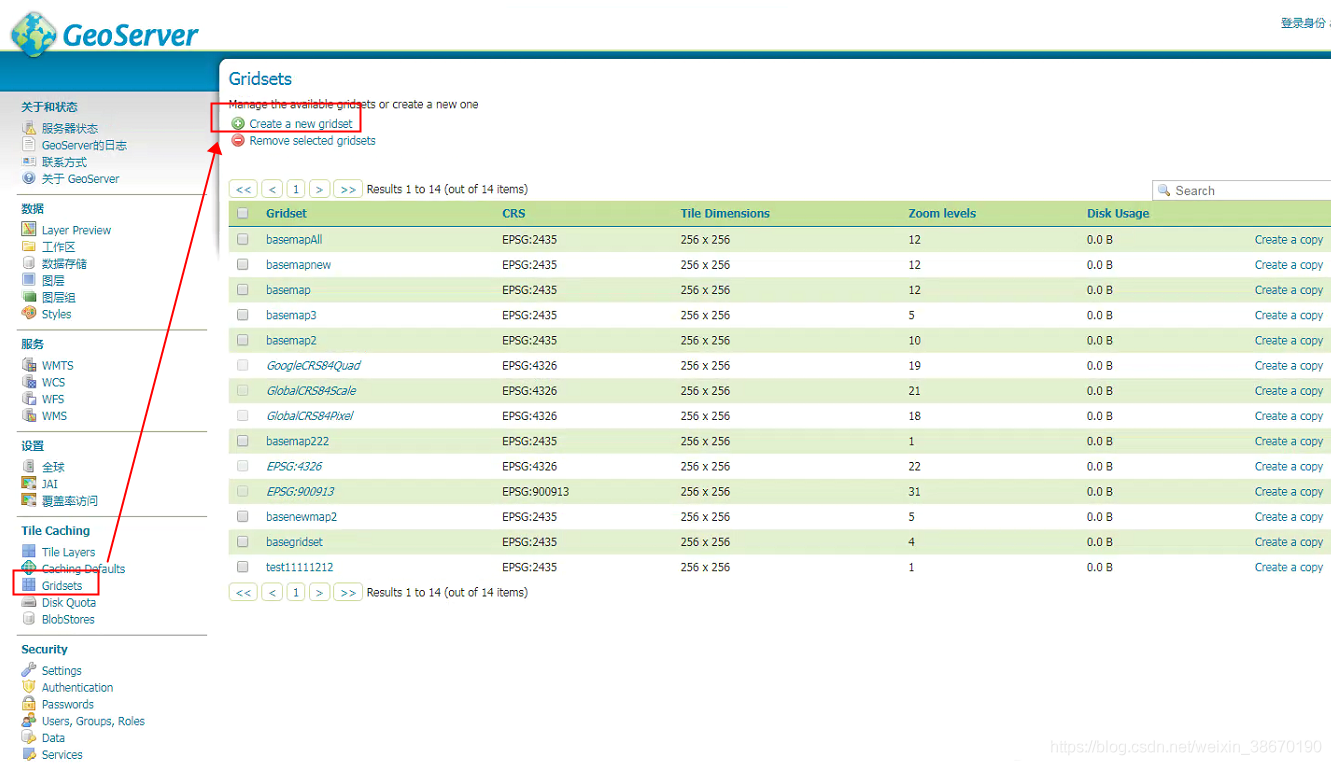The image size is (1331, 765).
Task: Click Create a copy for basemap3
Action: [x=1288, y=315]
